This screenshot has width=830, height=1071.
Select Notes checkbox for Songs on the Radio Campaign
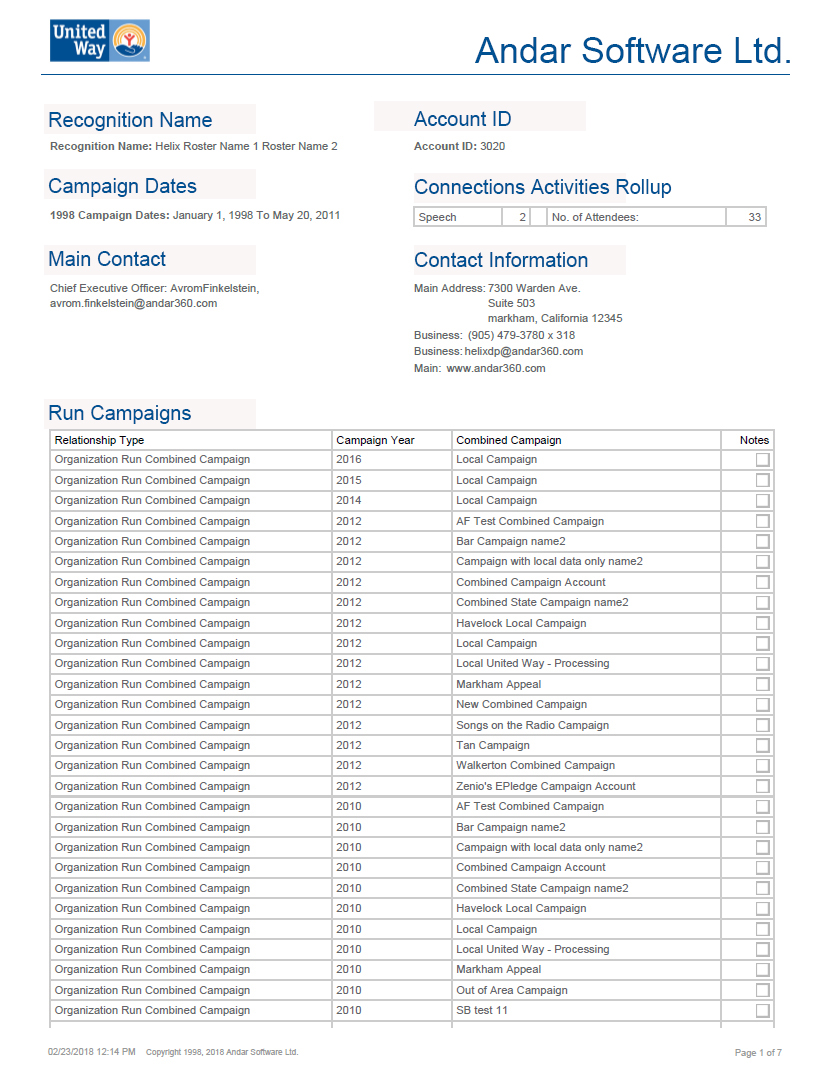click(x=762, y=725)
